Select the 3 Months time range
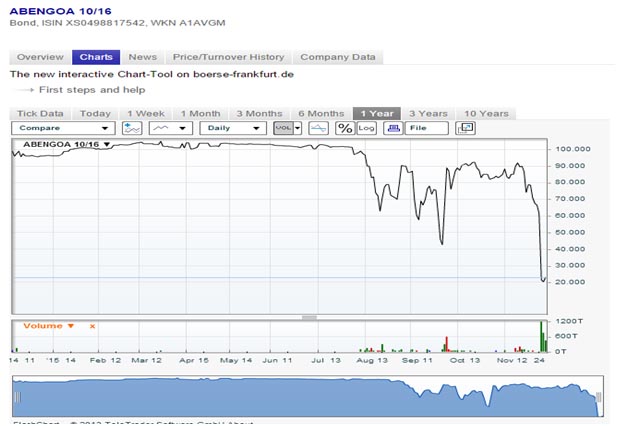 [259, 114]
